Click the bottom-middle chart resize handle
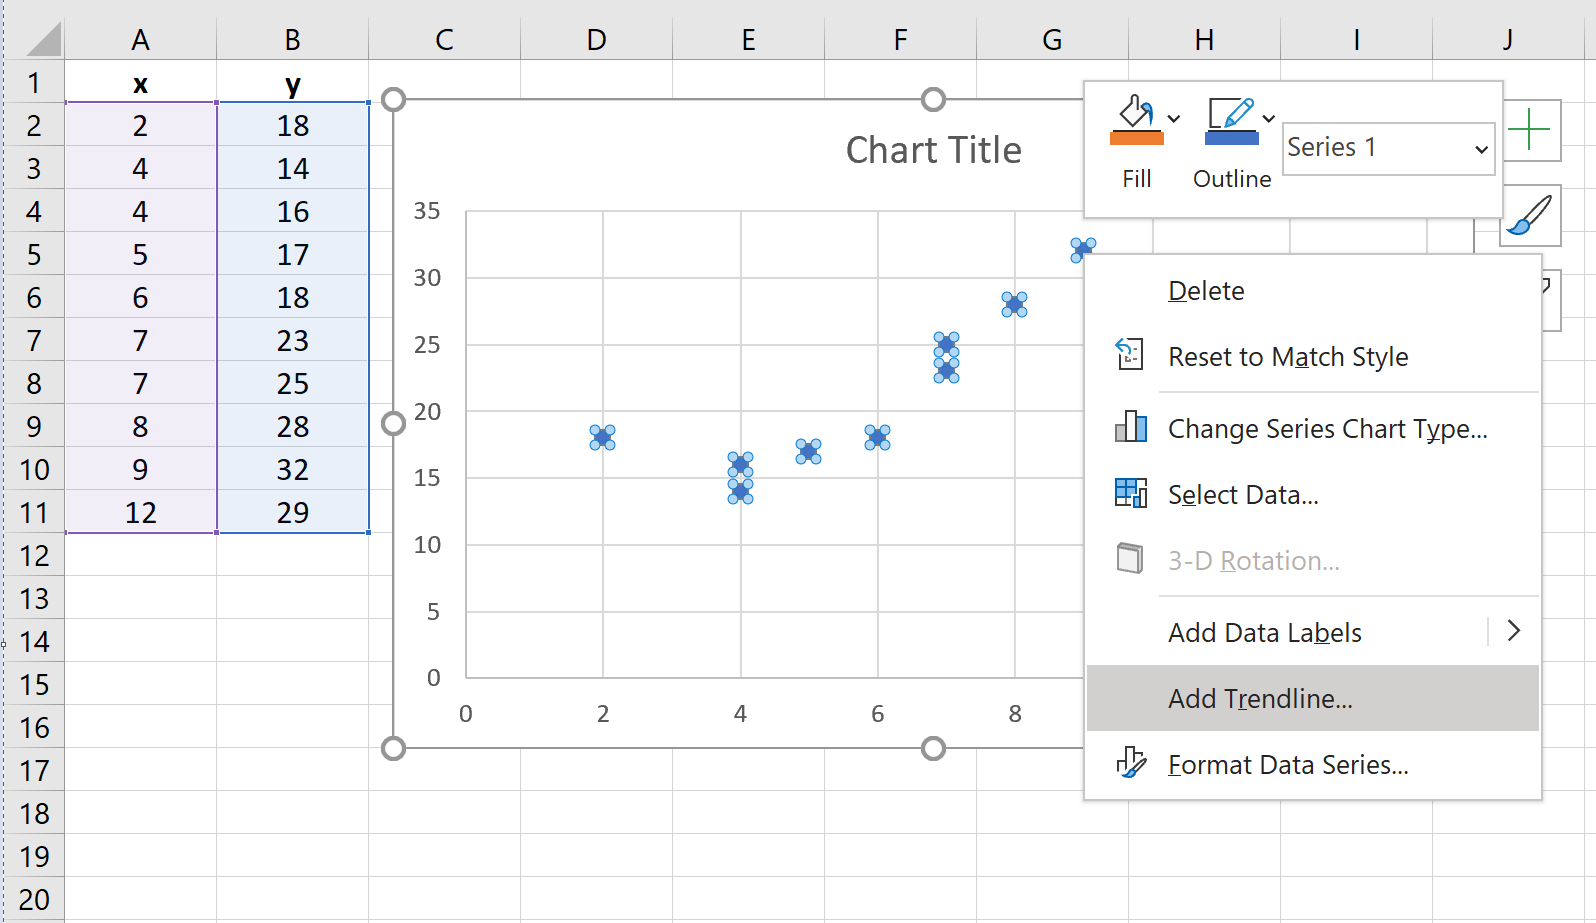 933,748
